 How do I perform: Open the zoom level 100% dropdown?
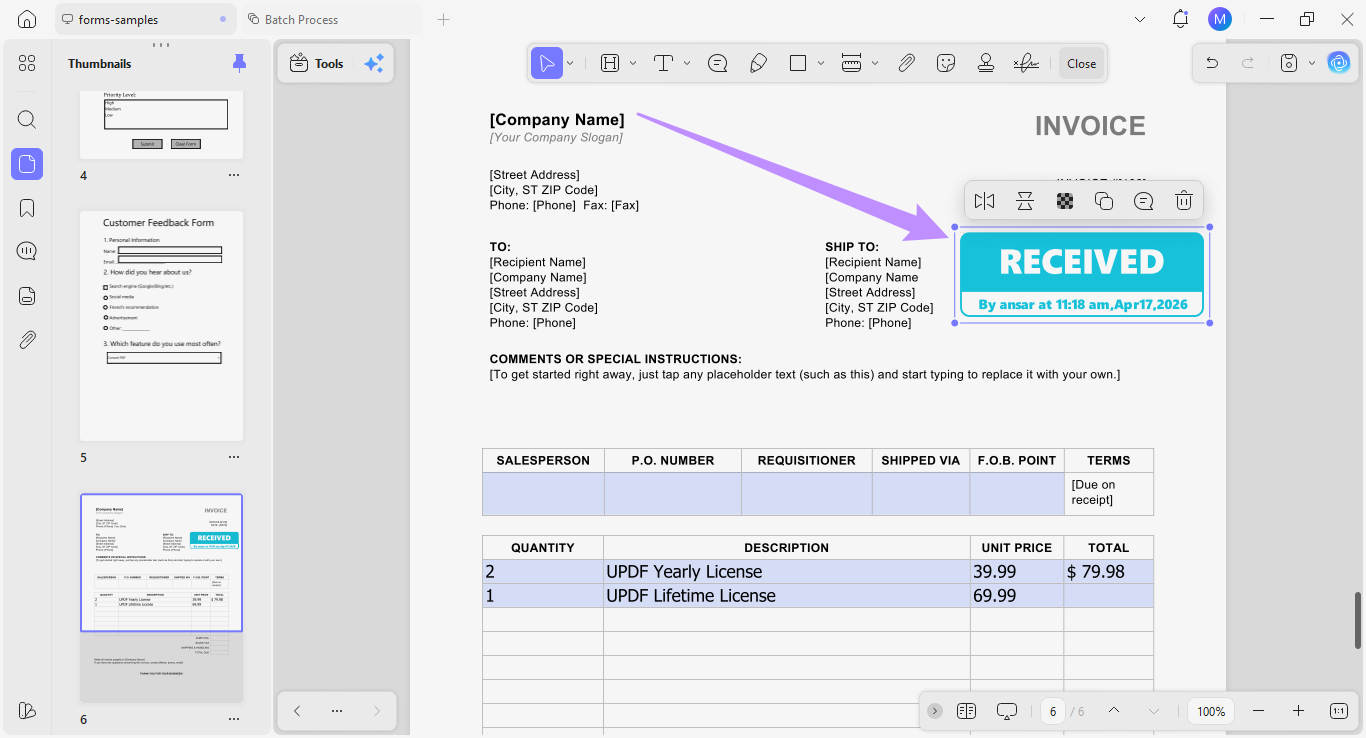[x=1211, y=711]
